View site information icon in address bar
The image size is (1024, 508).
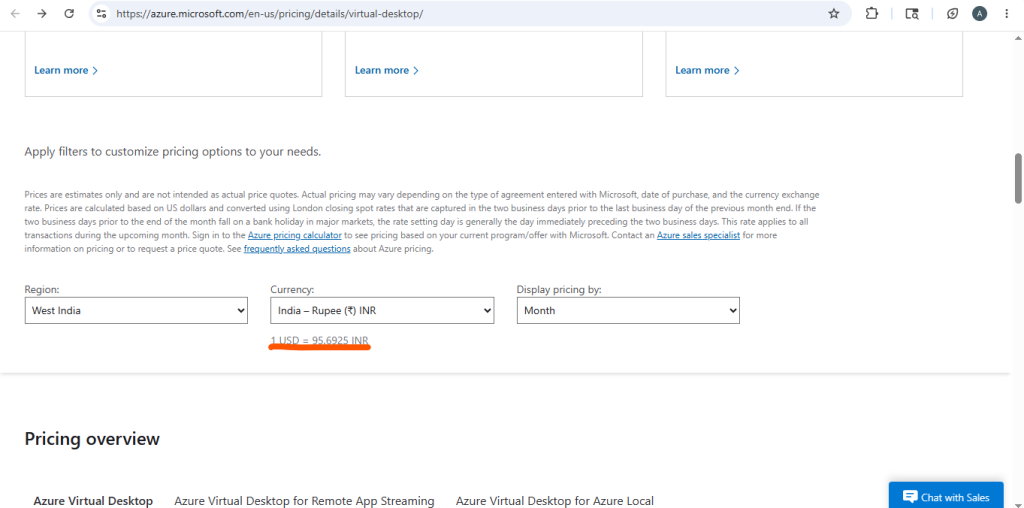pyautogui.click(x=101, y=14)
